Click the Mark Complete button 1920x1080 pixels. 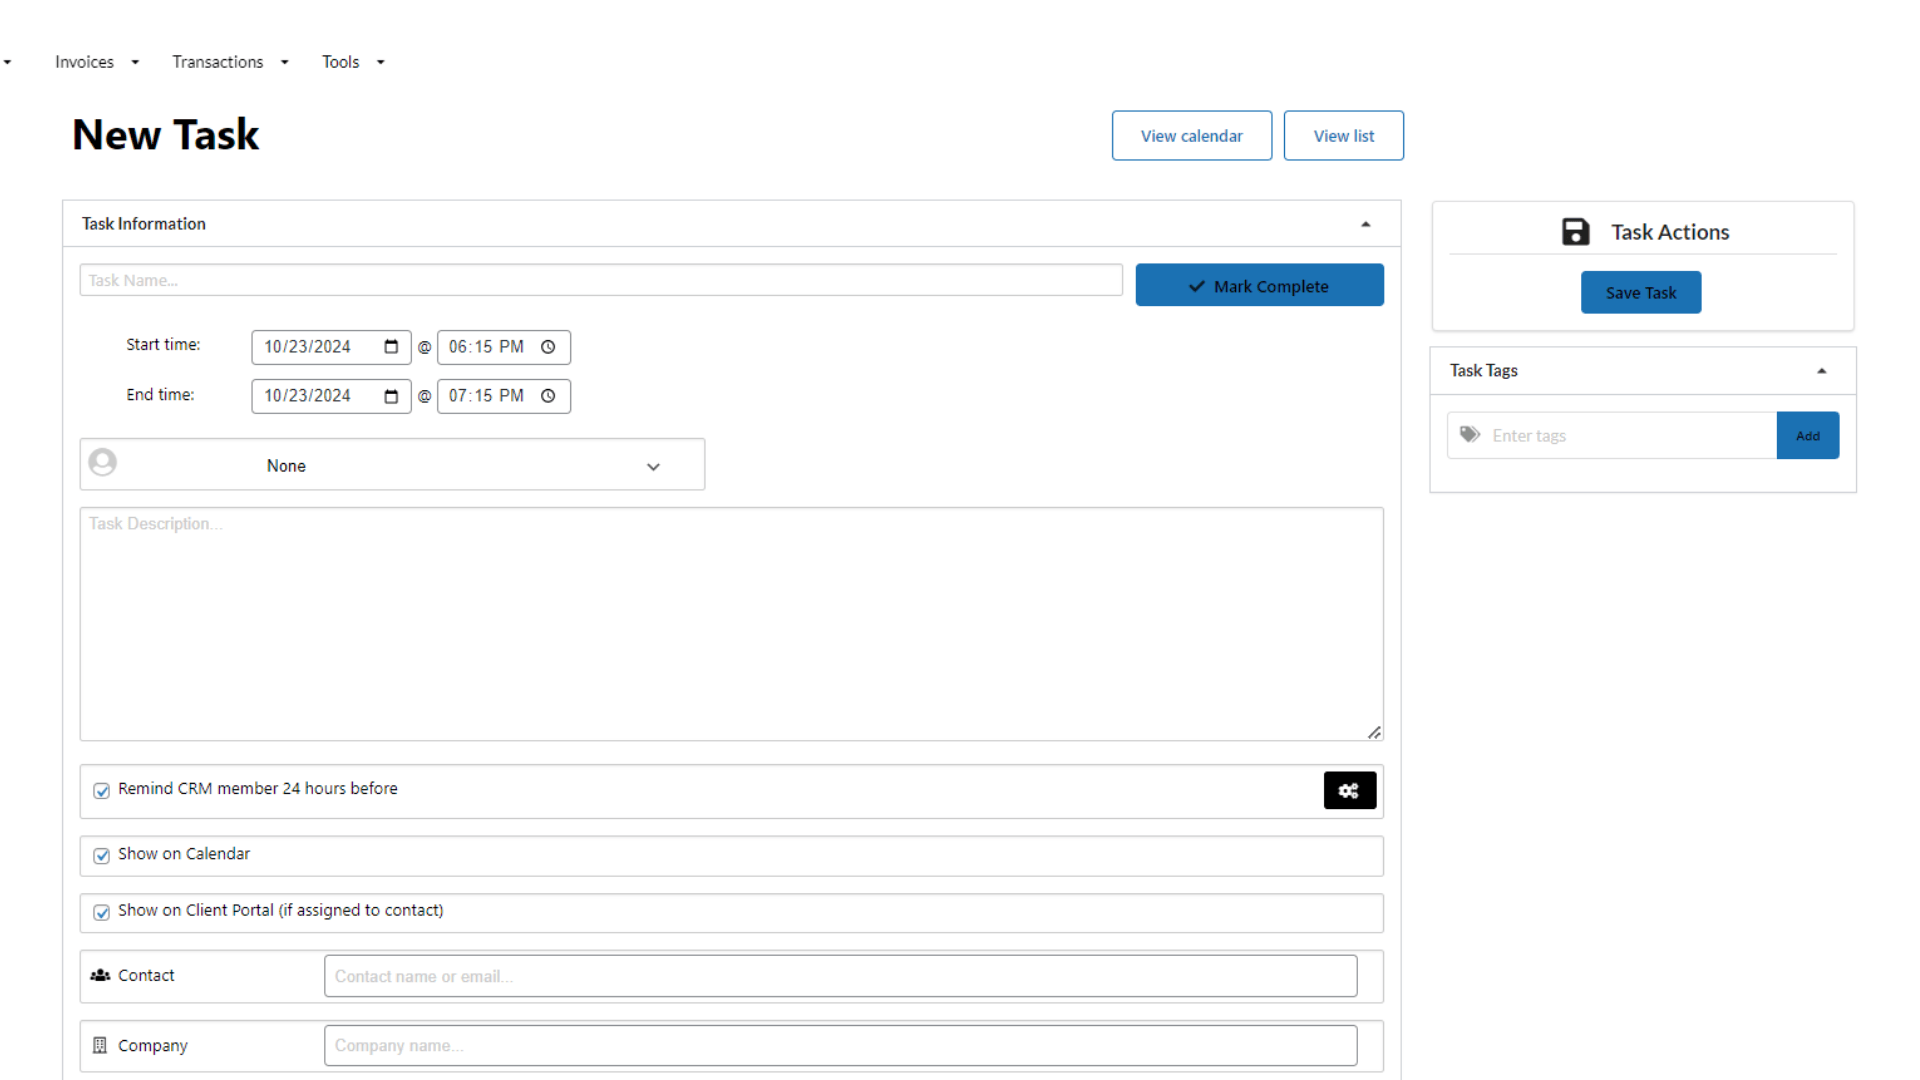[1259, 286]
